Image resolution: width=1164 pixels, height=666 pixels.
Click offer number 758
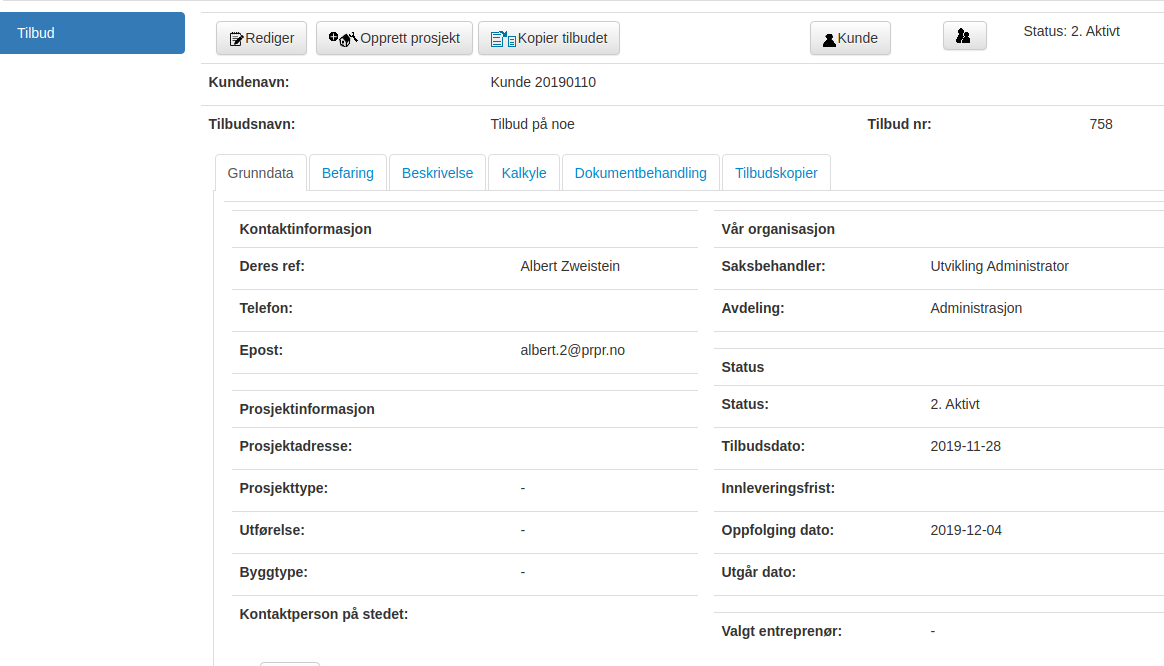1101,124
